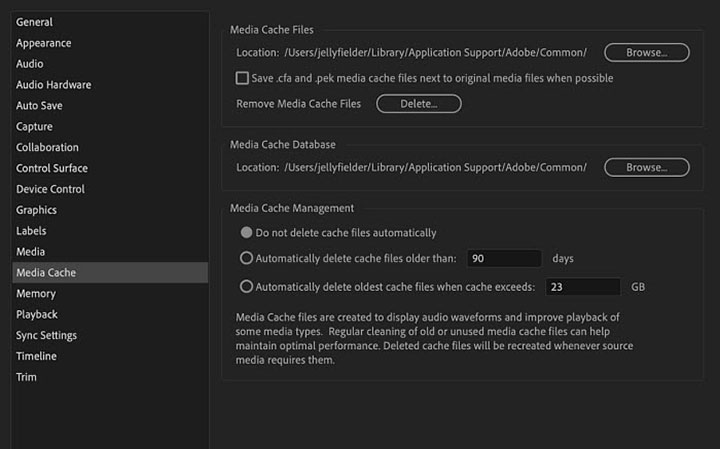Select Control Surface in sidebar

click(x=51, y=168)
